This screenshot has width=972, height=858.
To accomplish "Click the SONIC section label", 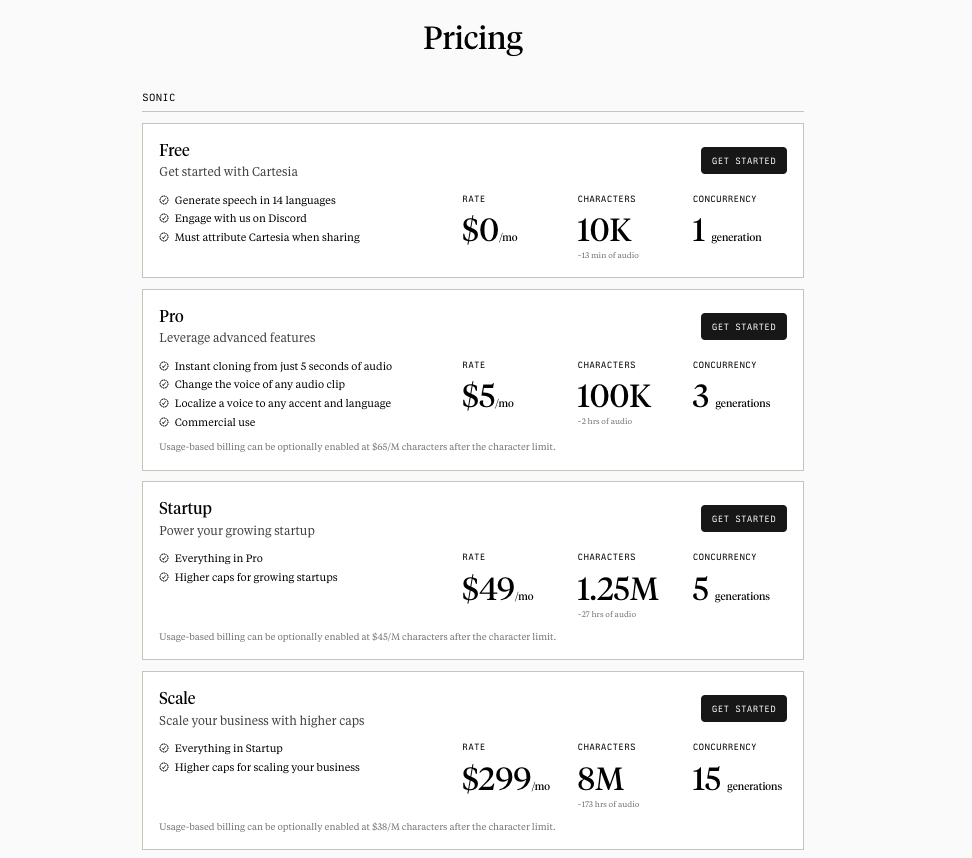I will 159,98.
